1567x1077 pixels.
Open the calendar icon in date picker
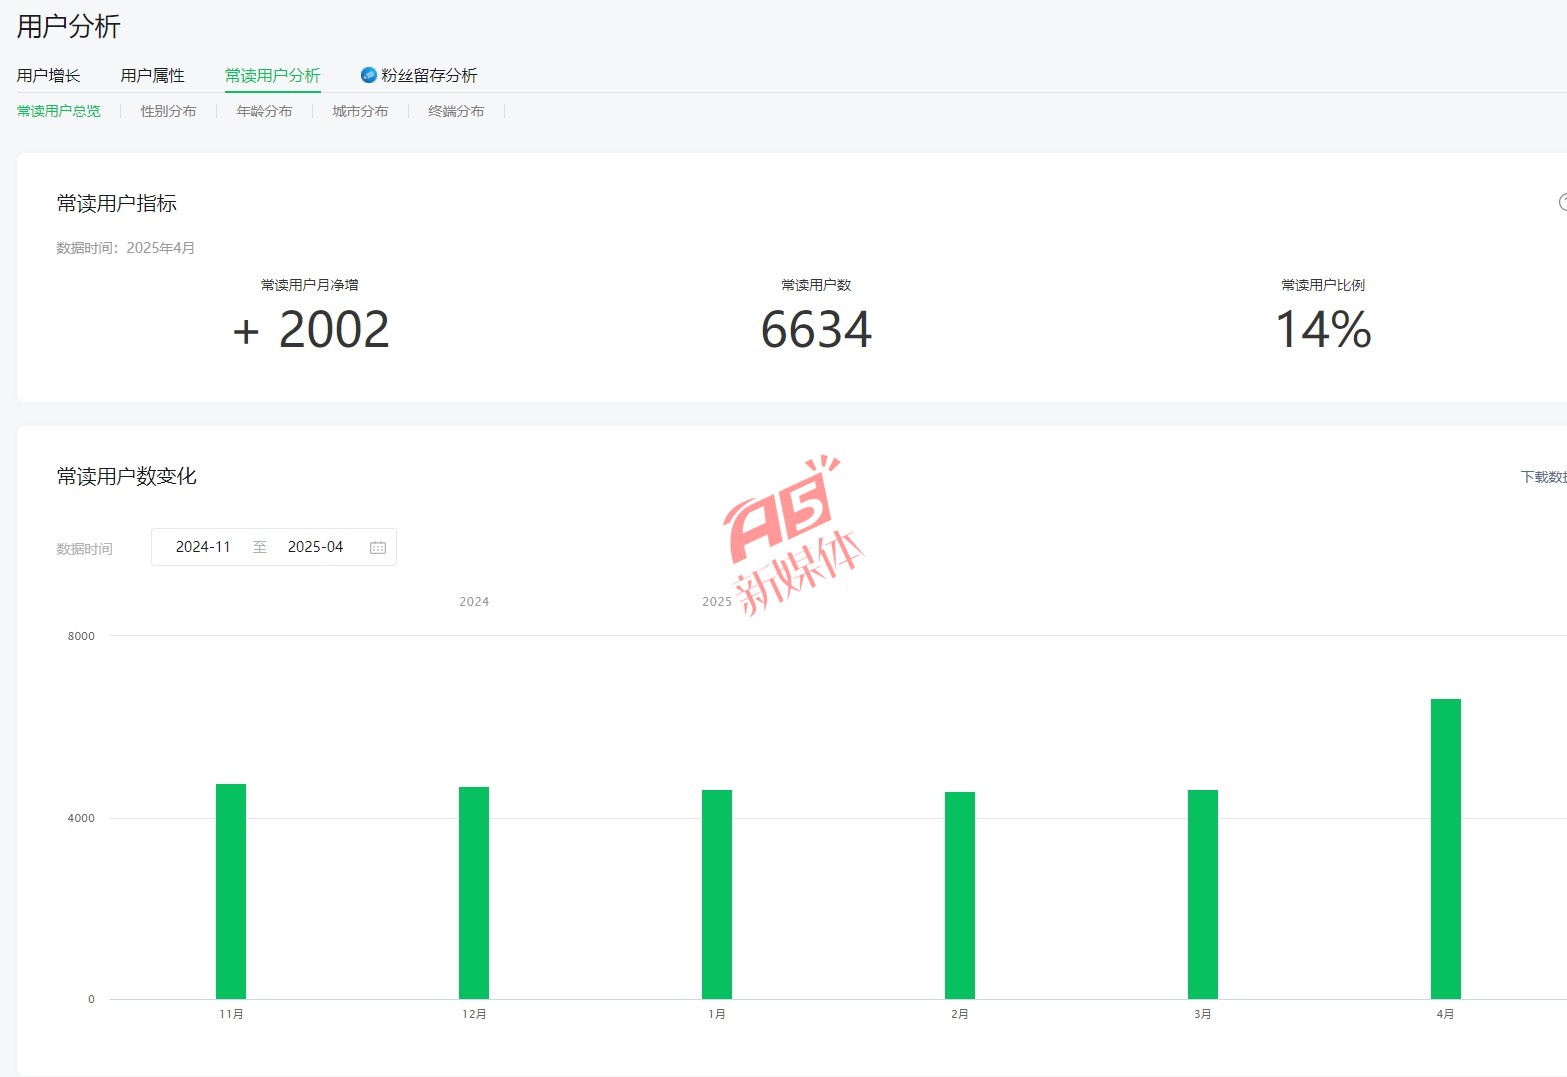click(378, 547)
